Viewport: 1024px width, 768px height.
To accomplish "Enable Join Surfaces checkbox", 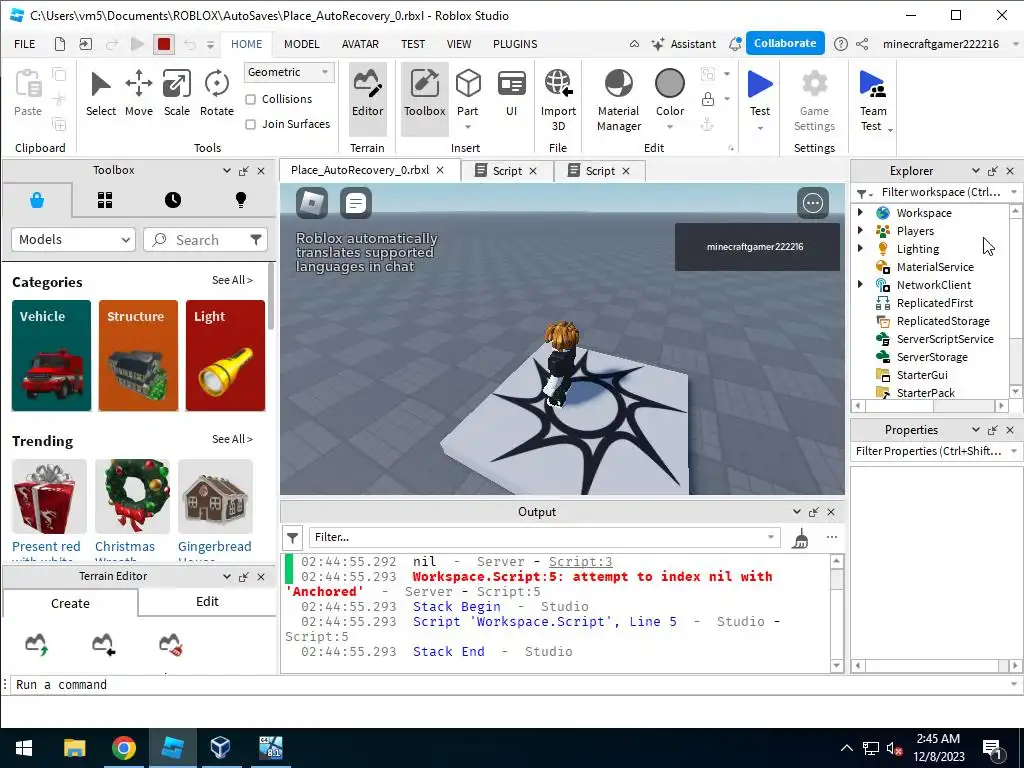I will pyautogui.click(x=250, y=124).
